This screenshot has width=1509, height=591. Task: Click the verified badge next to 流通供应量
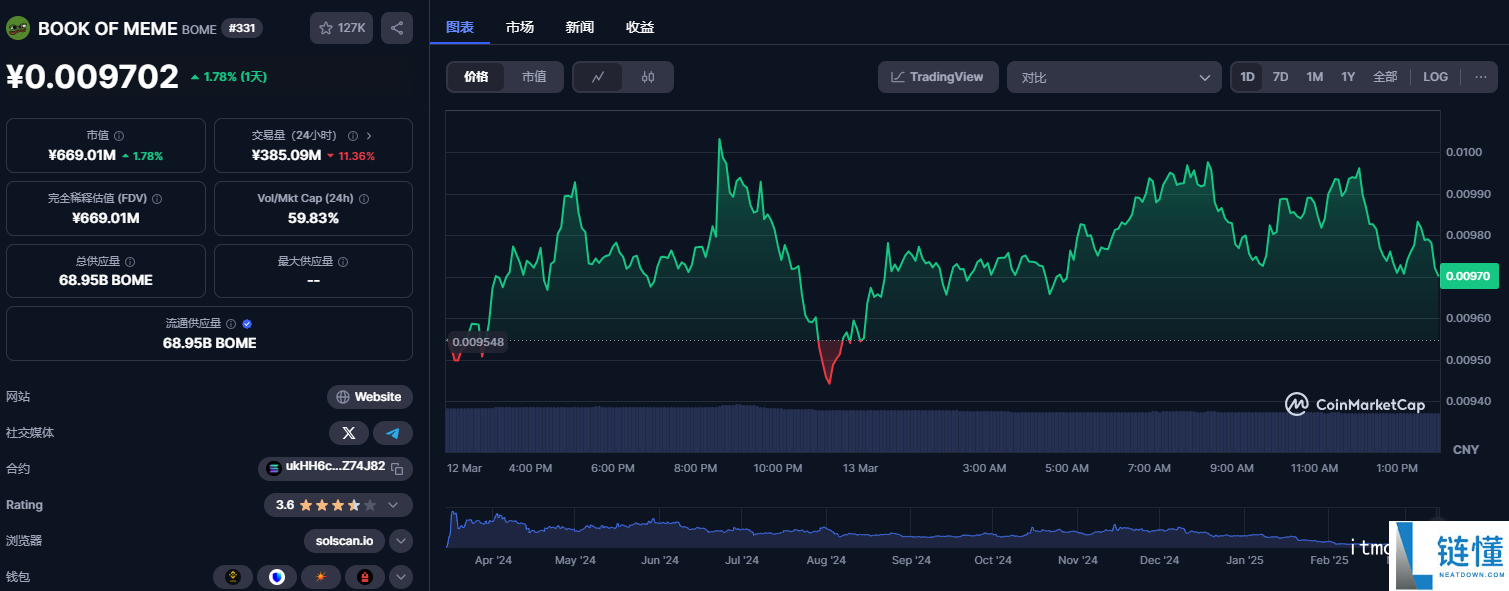click(247, 324)
